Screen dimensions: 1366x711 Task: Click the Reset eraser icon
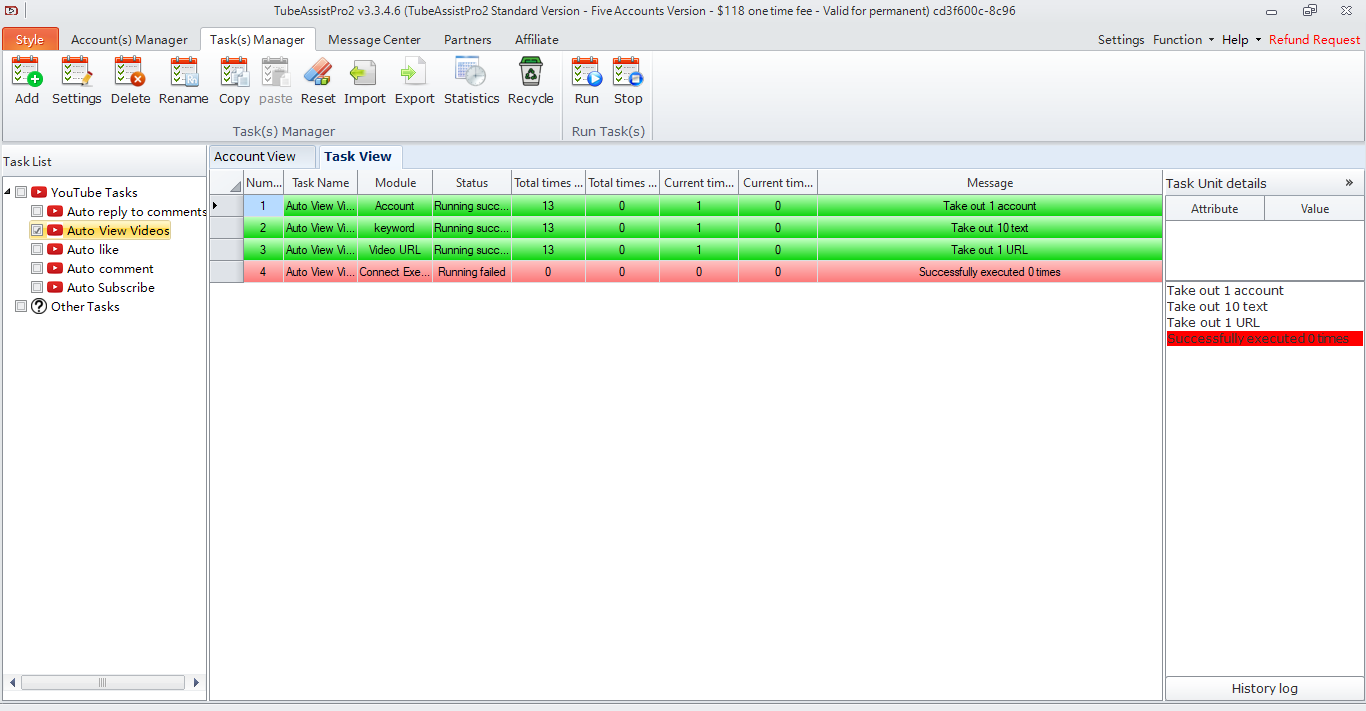pyautogui.click(x=318, y=74)
